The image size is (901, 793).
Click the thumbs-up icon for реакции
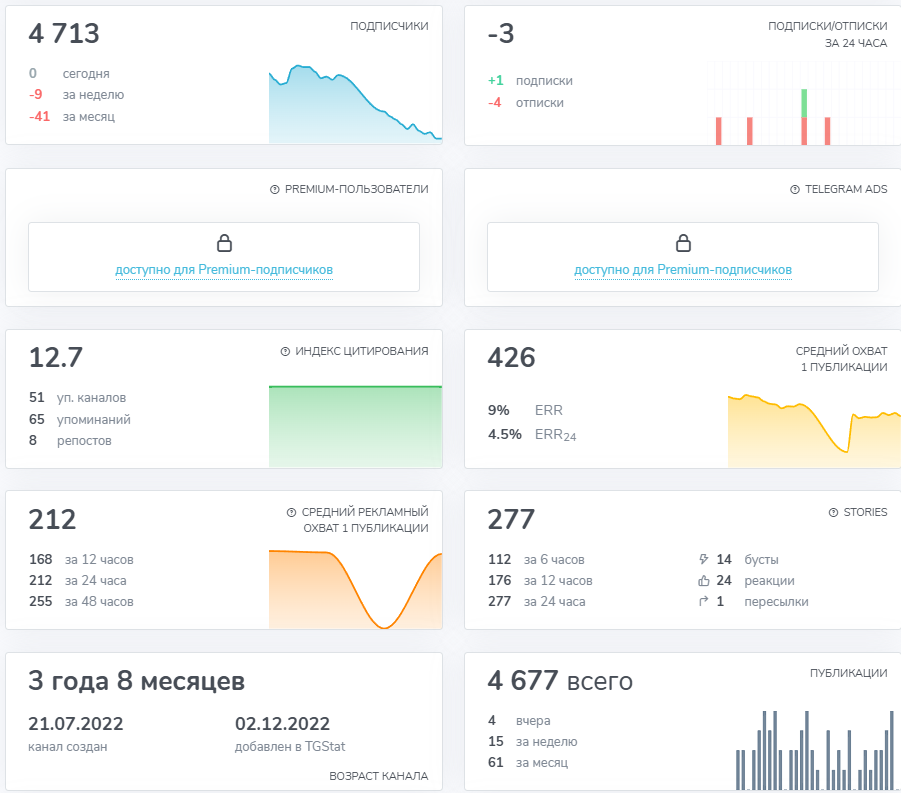click(x=703, y=580)
